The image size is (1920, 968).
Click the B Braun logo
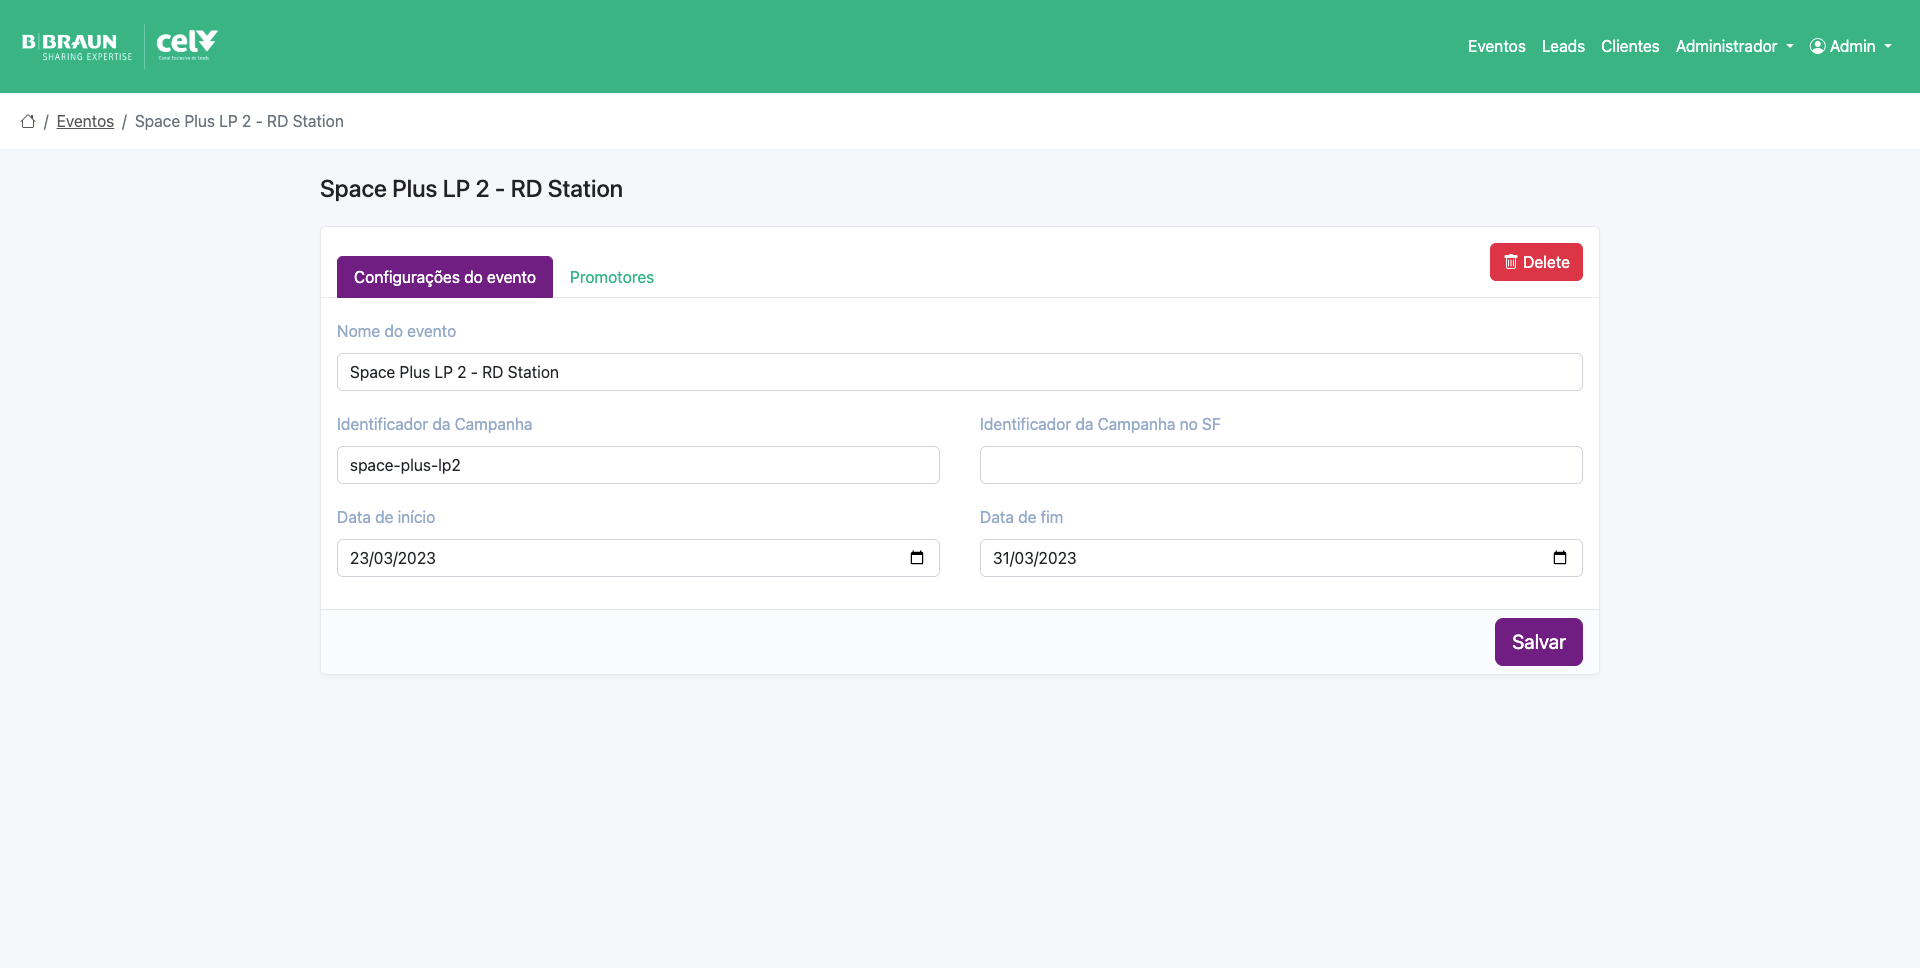coord(77,46)
